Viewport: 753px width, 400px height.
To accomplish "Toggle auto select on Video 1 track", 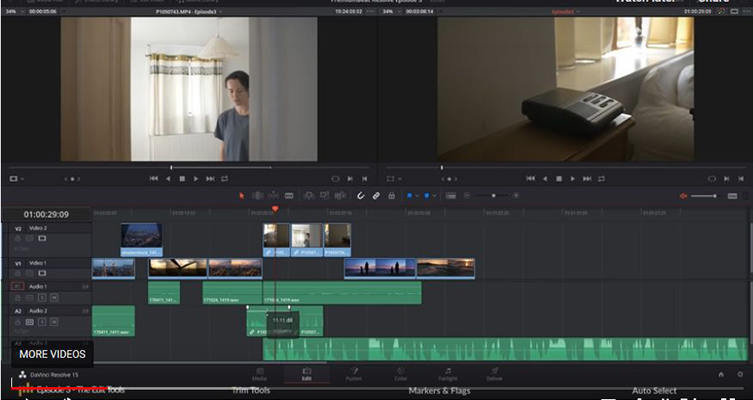I will coord(30,273).
